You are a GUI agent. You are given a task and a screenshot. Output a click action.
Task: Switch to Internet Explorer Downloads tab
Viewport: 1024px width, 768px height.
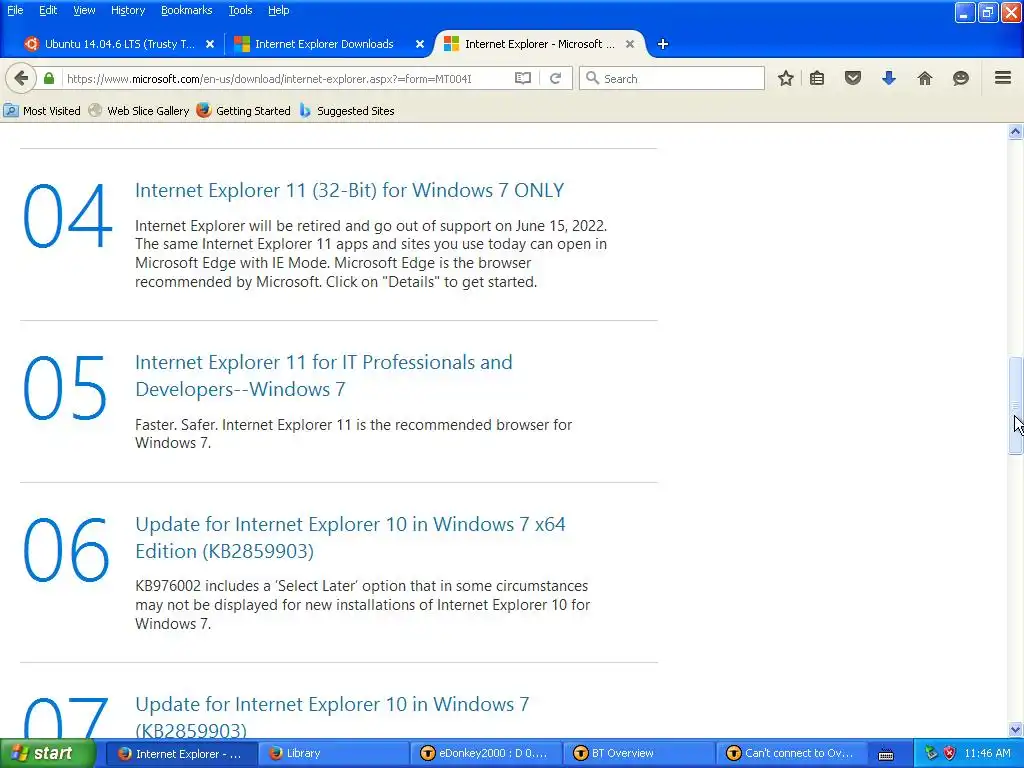coord(324,44)
